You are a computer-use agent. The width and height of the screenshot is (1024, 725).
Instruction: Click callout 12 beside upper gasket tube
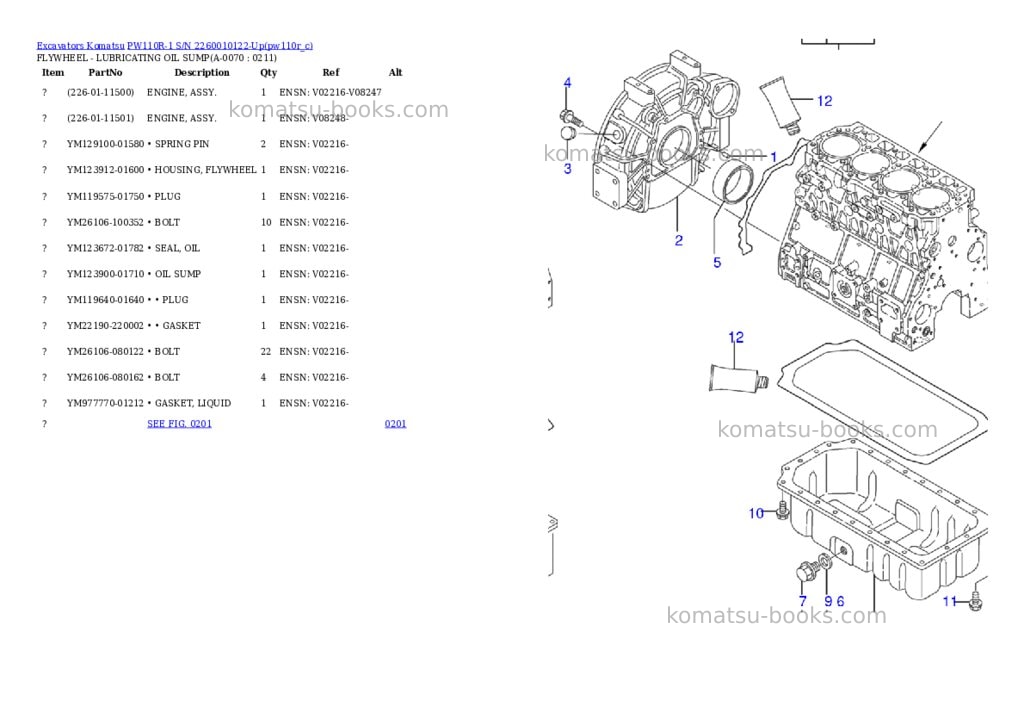(x=824, y=101)
